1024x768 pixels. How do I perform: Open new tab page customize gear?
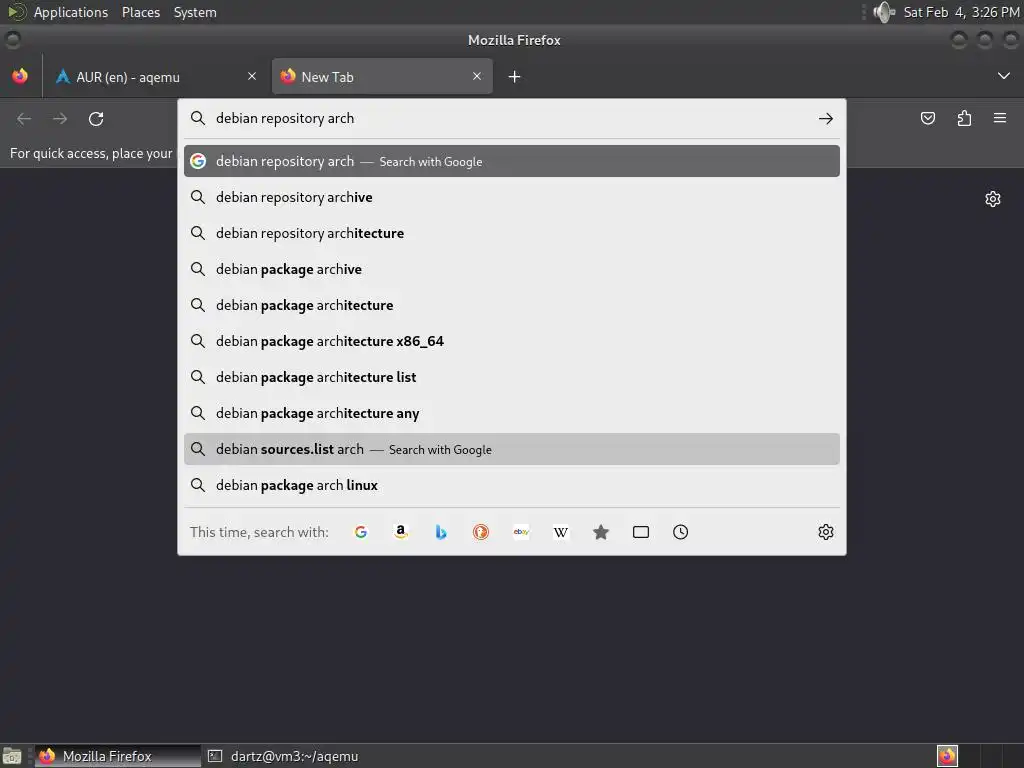click(993, 199)
